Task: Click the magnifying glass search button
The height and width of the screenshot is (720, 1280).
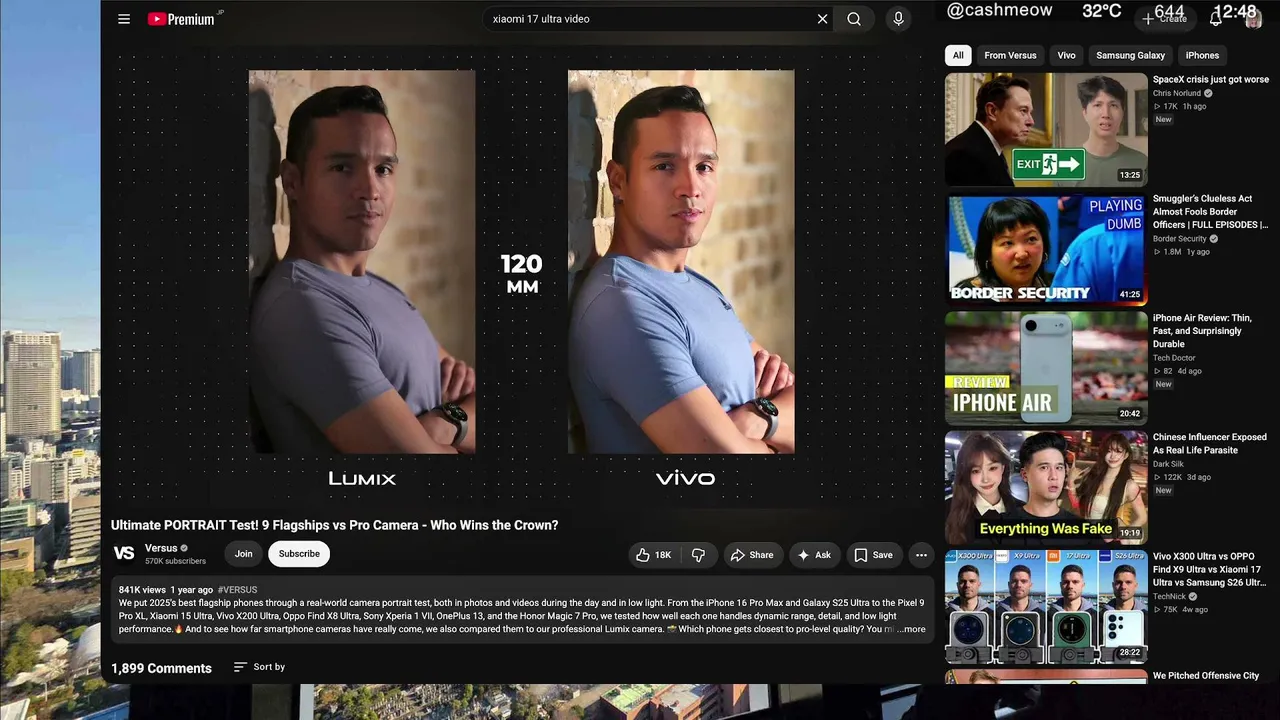Action: (x=854, y=19)
